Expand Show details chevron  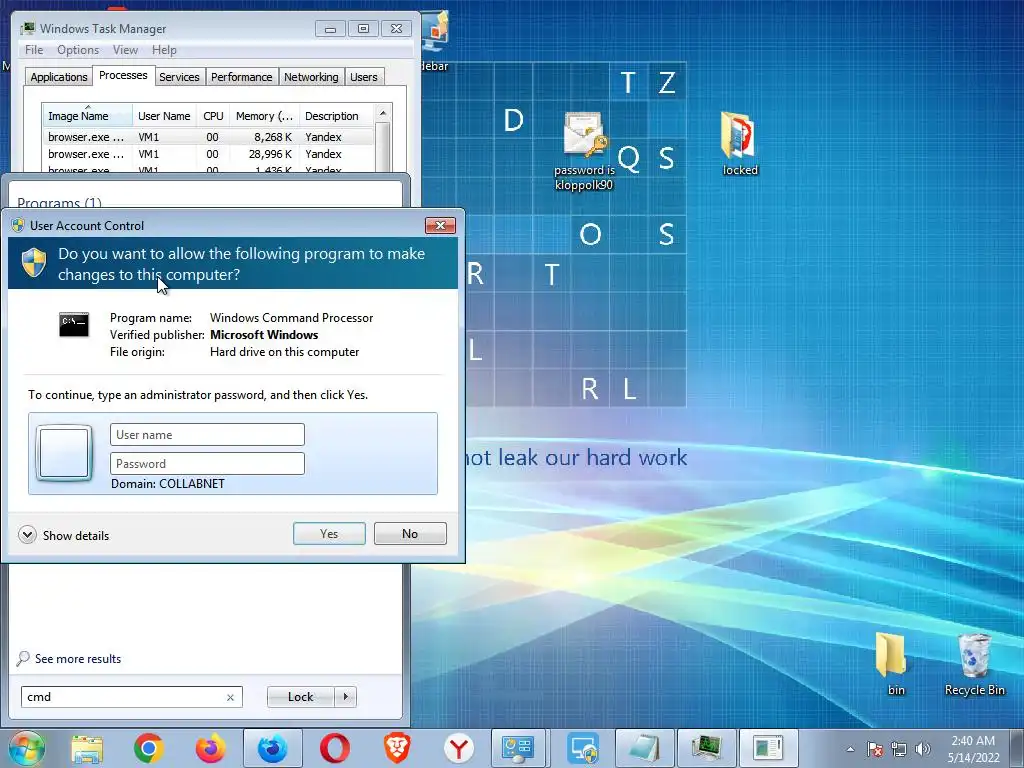pyautogui.click(x=27, y=535)
